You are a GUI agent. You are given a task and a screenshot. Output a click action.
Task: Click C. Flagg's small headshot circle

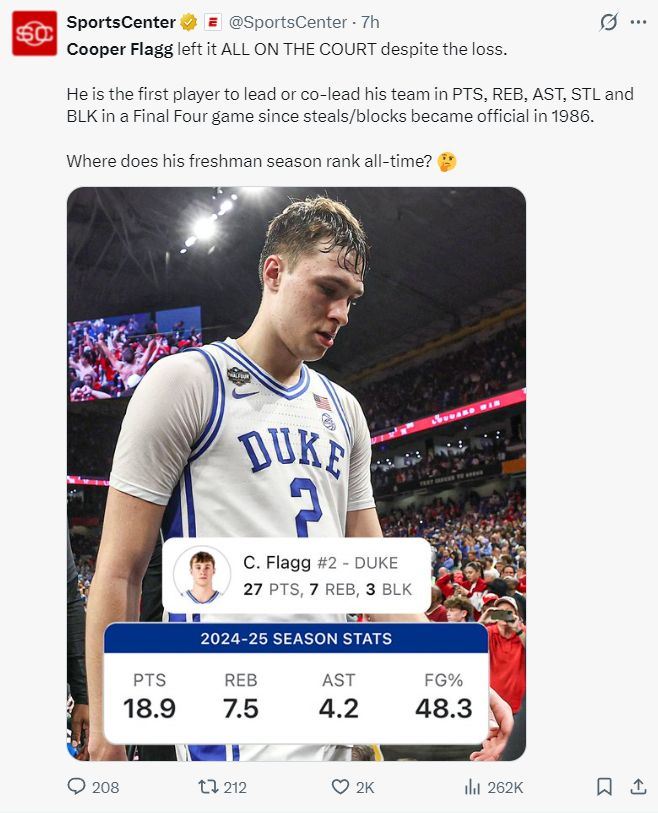(x=202, y=575)
